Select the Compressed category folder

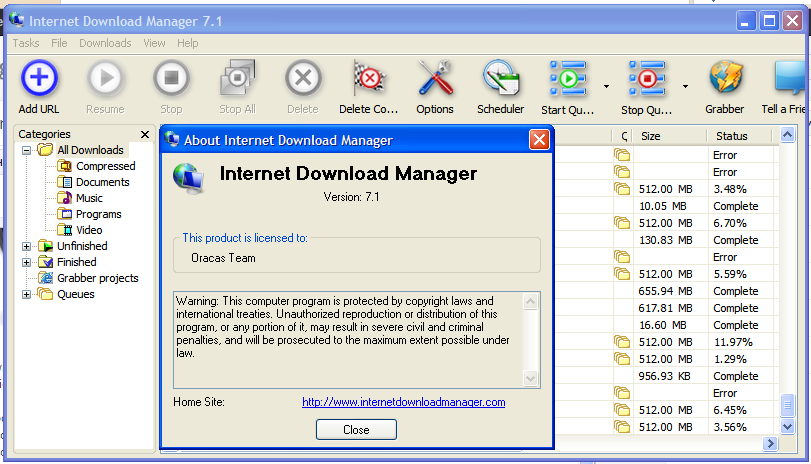click(96, 166)
